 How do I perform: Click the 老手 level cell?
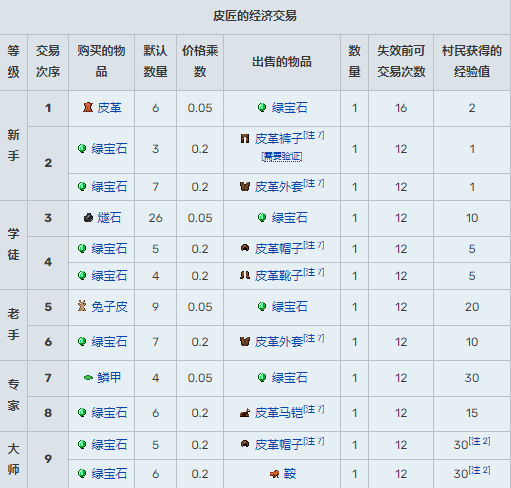14,324
